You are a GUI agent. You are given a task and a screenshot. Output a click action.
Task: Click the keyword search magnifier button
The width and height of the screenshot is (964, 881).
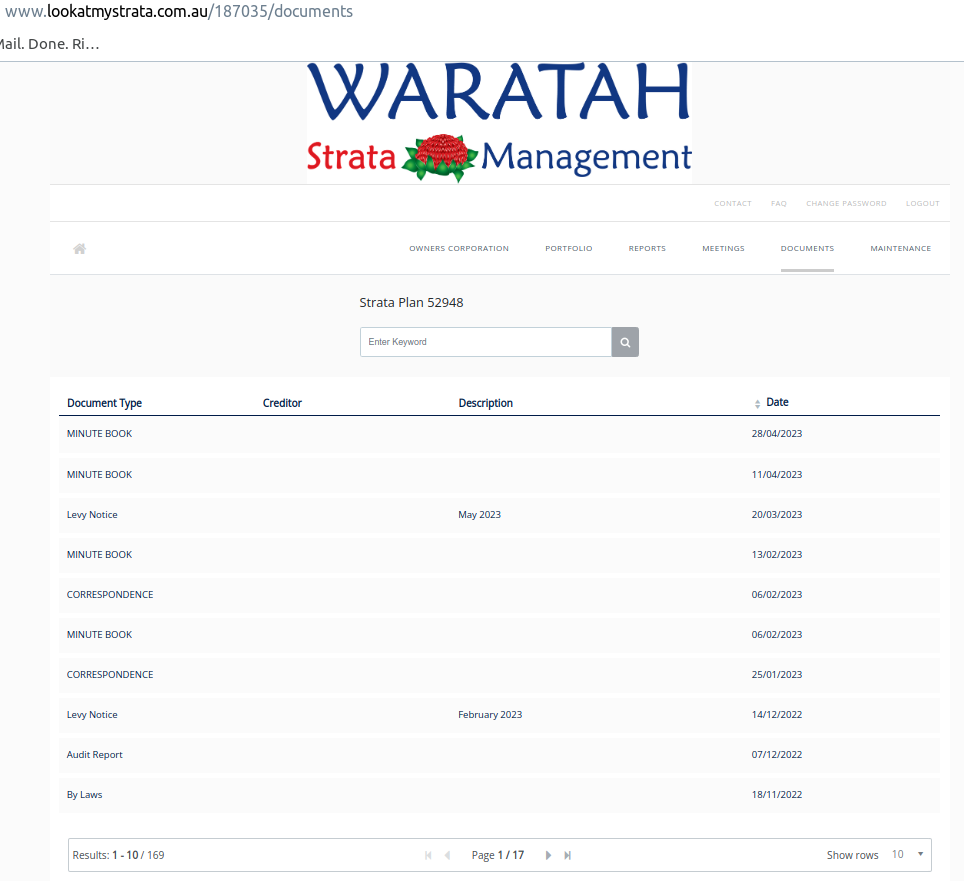(625, 342)
